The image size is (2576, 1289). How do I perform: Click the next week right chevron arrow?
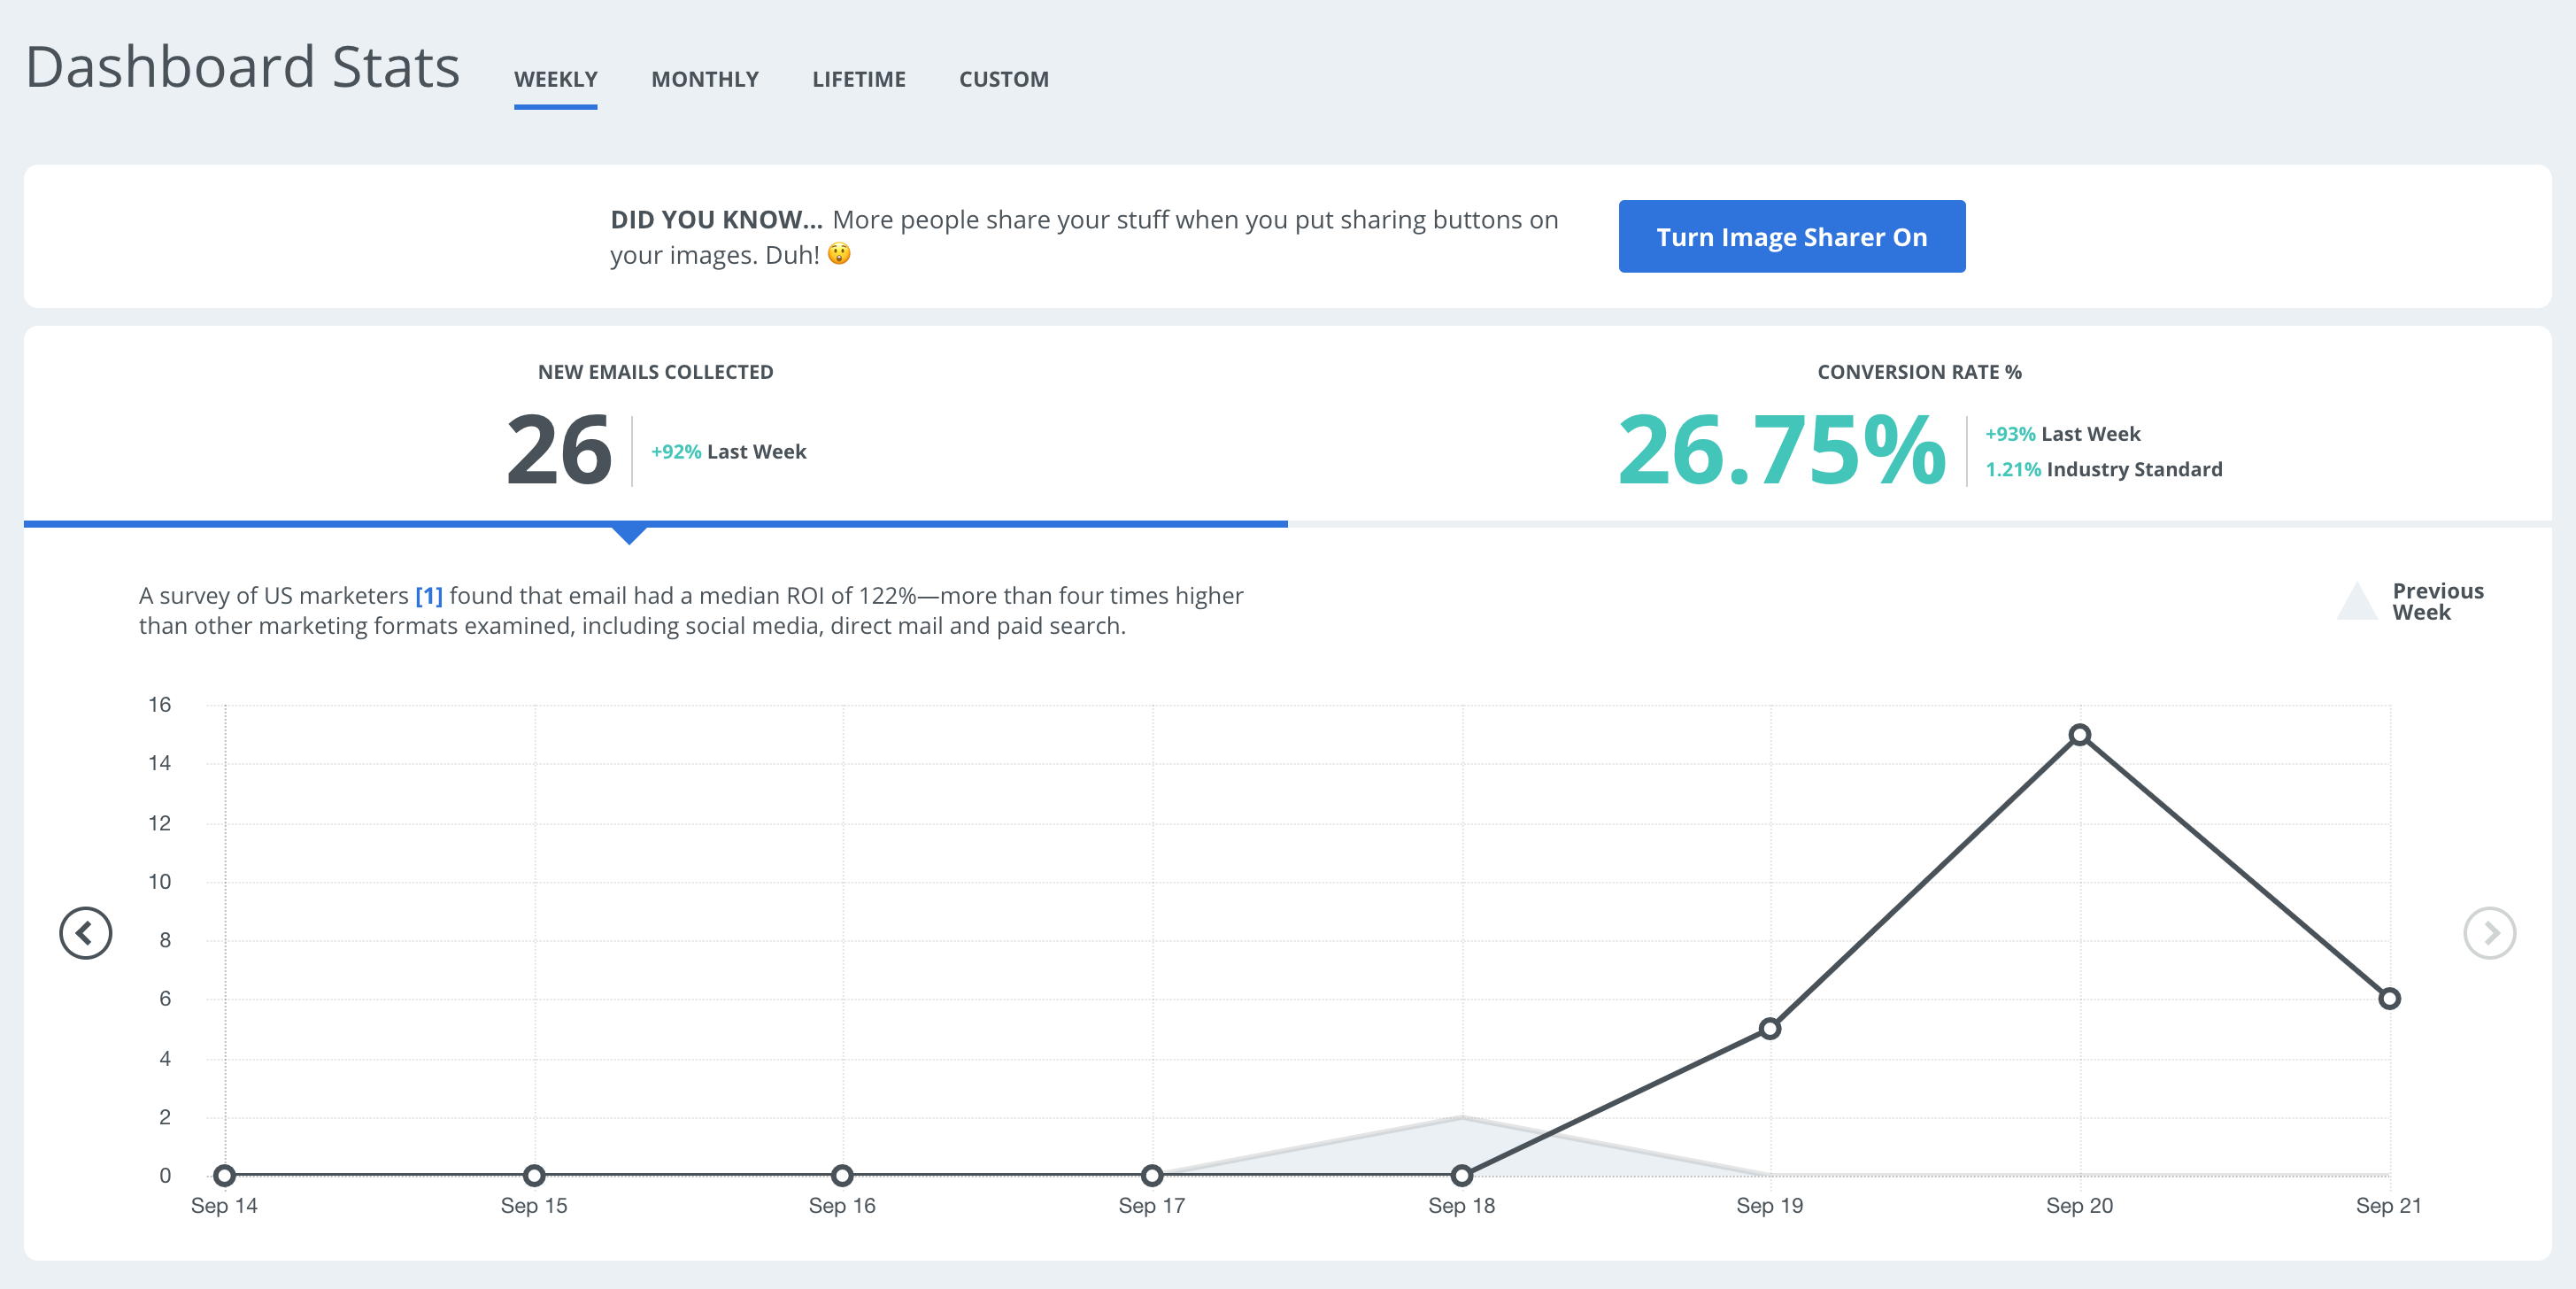[x=2488, y=932]
